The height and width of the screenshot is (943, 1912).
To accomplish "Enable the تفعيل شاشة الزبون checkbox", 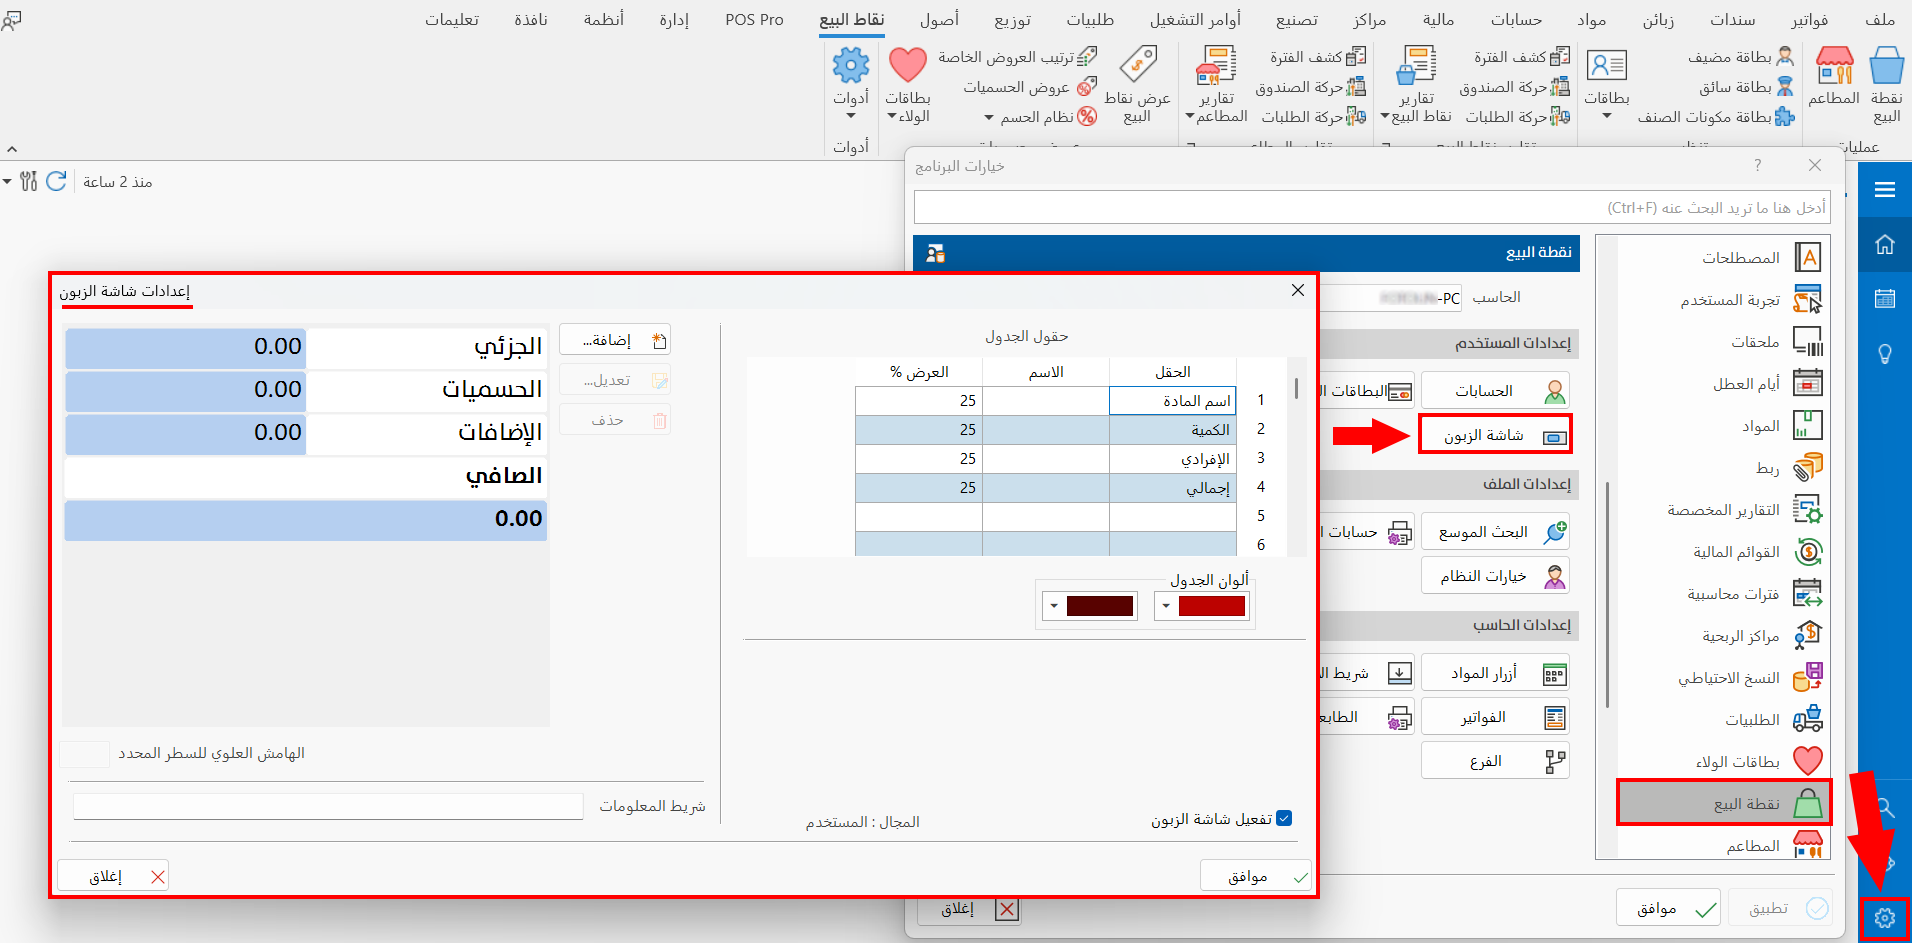I will (1285, 817).
